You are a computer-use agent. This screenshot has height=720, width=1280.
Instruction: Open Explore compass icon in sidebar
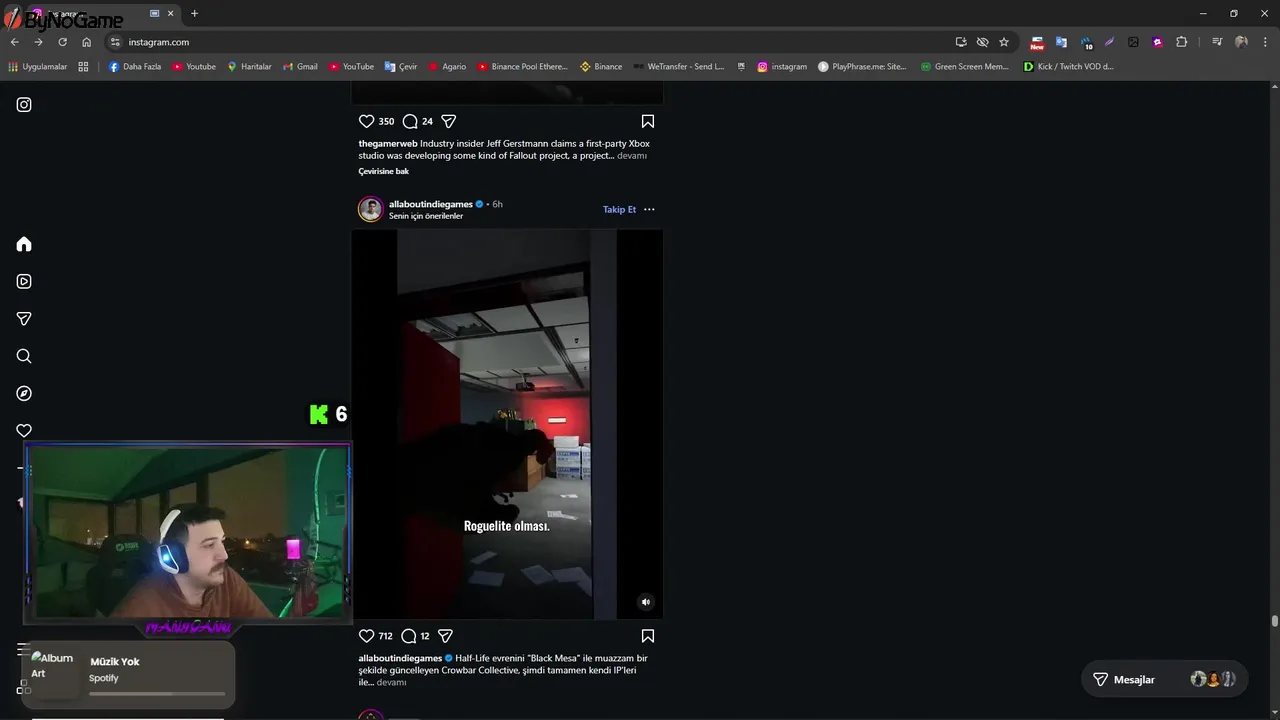coord(24,393)
